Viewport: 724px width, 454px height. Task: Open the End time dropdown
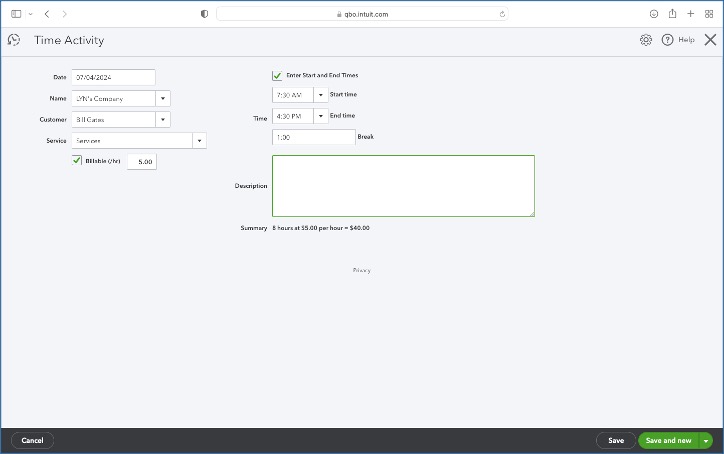320,116
